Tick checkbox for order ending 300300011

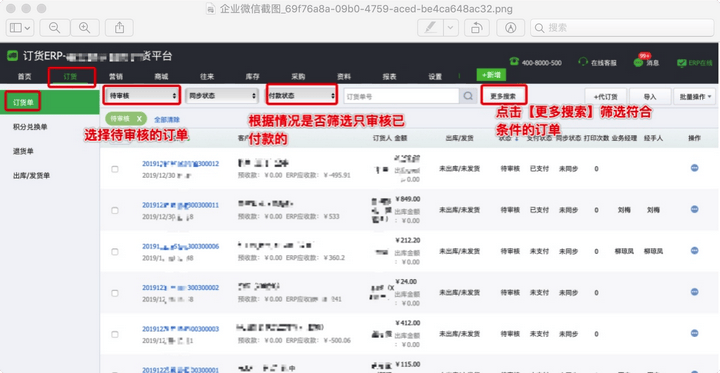tap(115, 210)
